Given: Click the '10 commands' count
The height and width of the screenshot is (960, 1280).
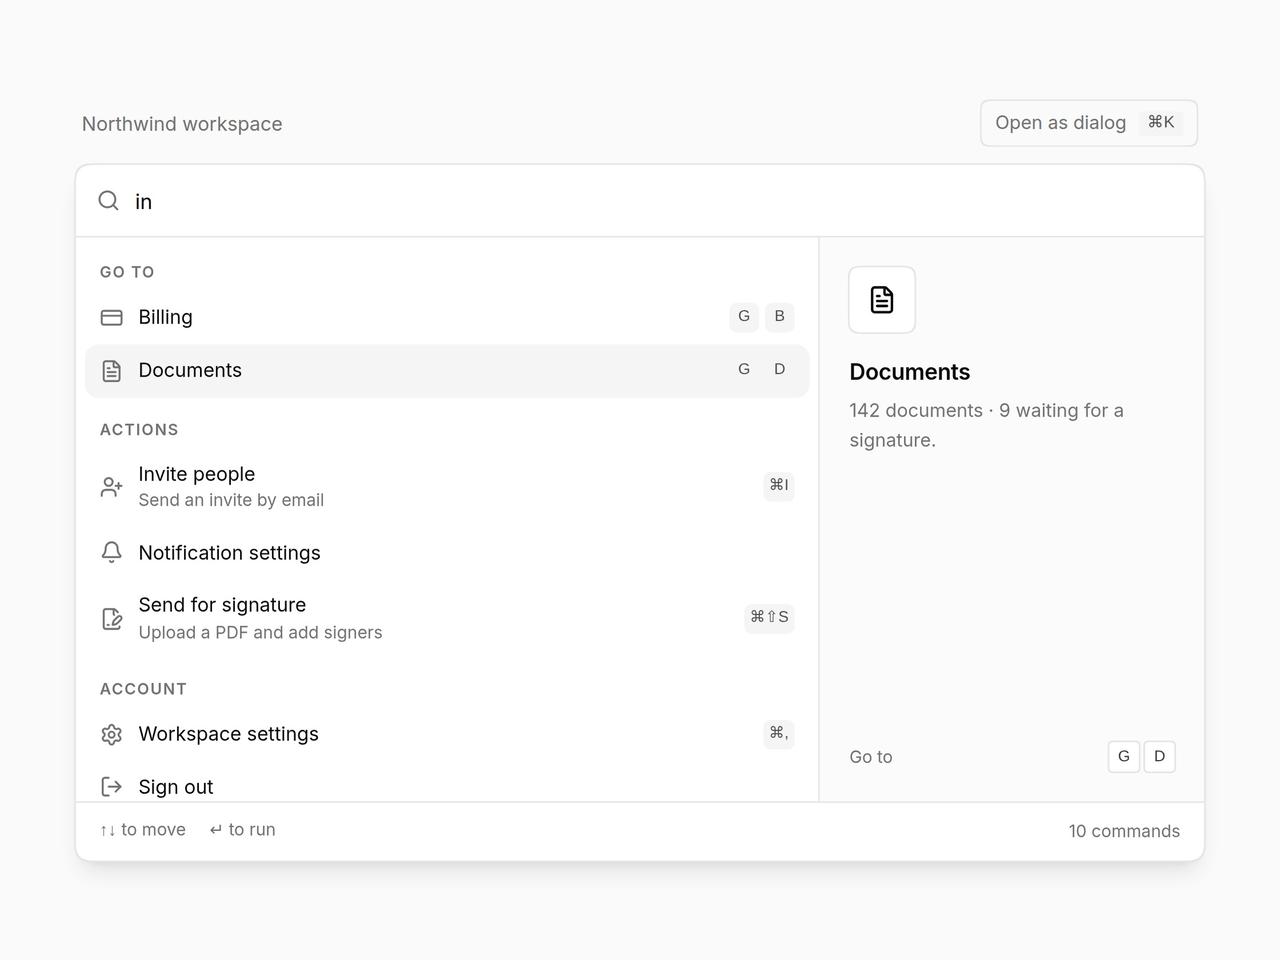Looking at the screenshot, I should tap(1124, 831).
